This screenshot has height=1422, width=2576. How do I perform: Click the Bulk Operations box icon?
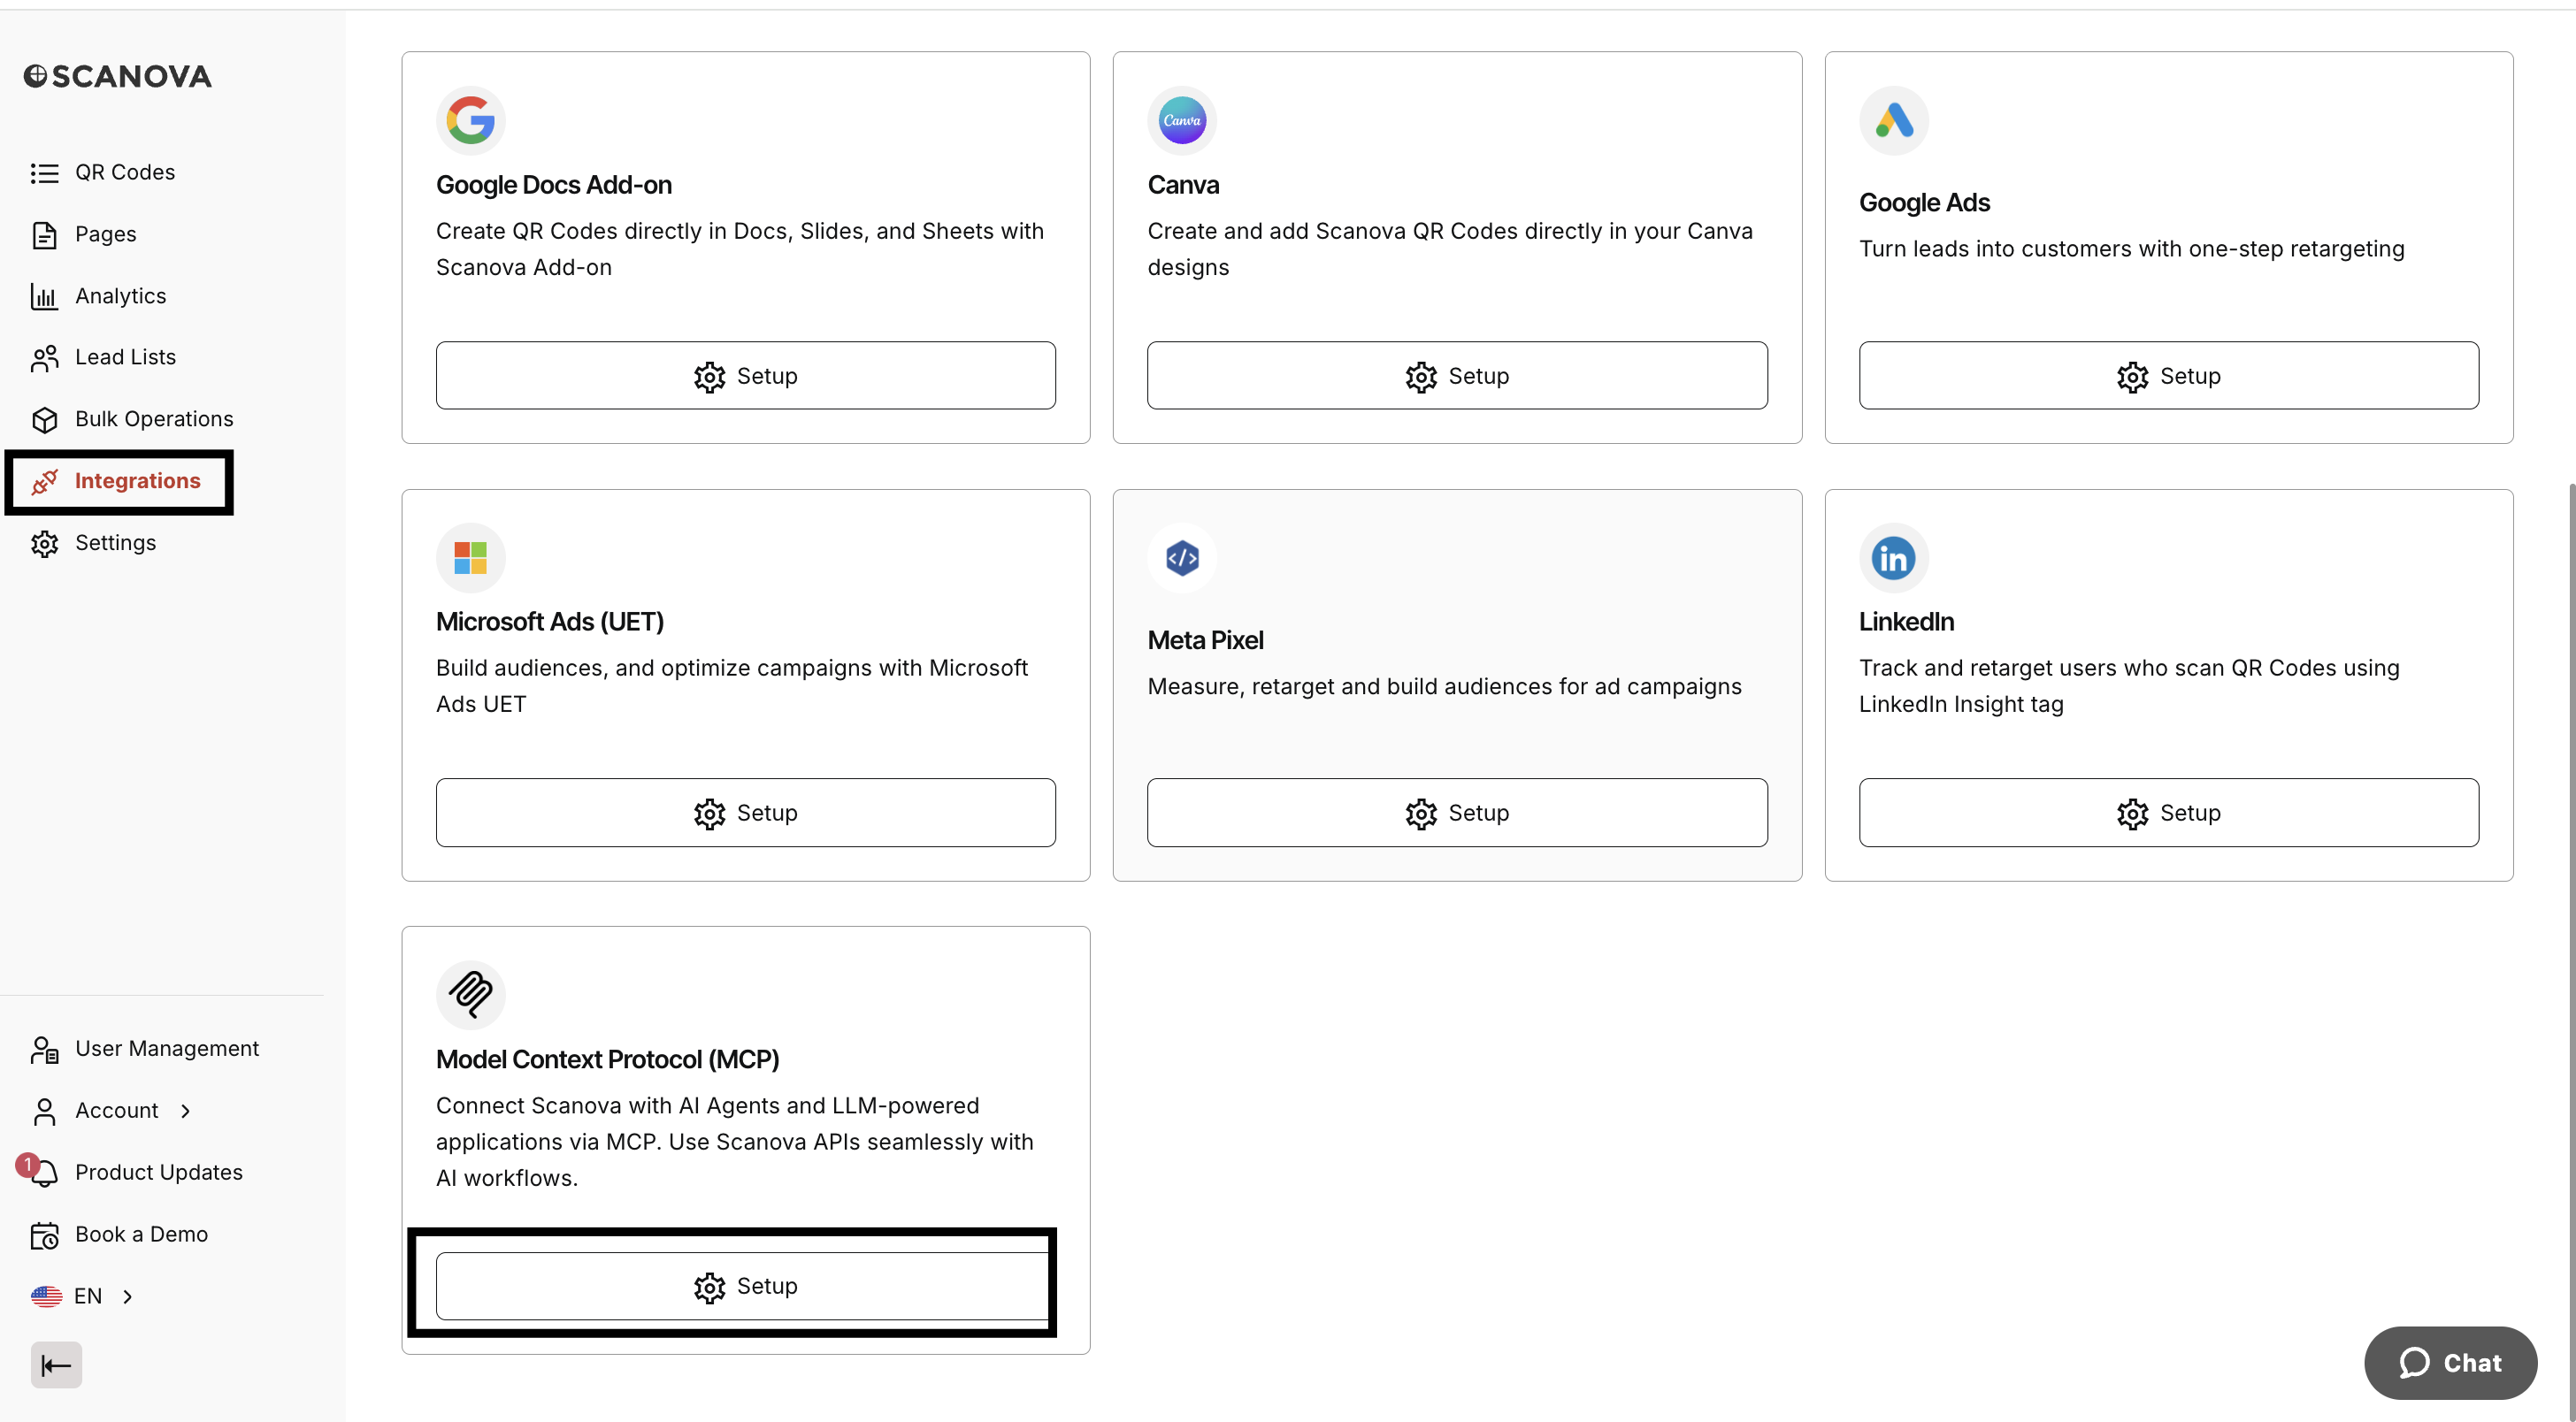tap(44, 420)
